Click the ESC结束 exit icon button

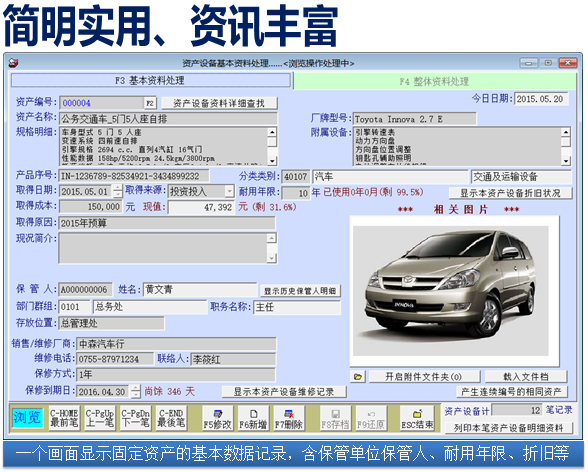(417, 418)
